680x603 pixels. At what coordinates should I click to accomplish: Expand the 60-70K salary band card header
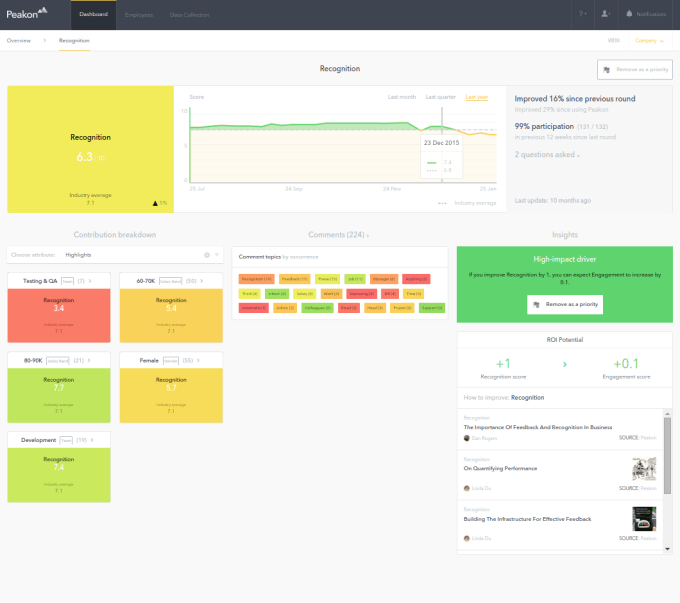(171, 281)
